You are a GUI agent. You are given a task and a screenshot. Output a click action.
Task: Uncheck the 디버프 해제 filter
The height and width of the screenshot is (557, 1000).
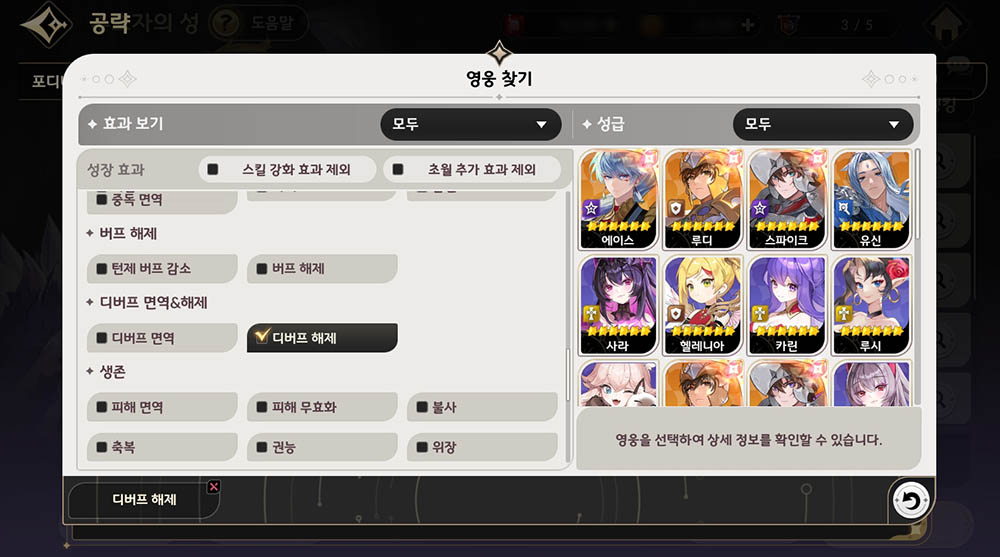322,338
